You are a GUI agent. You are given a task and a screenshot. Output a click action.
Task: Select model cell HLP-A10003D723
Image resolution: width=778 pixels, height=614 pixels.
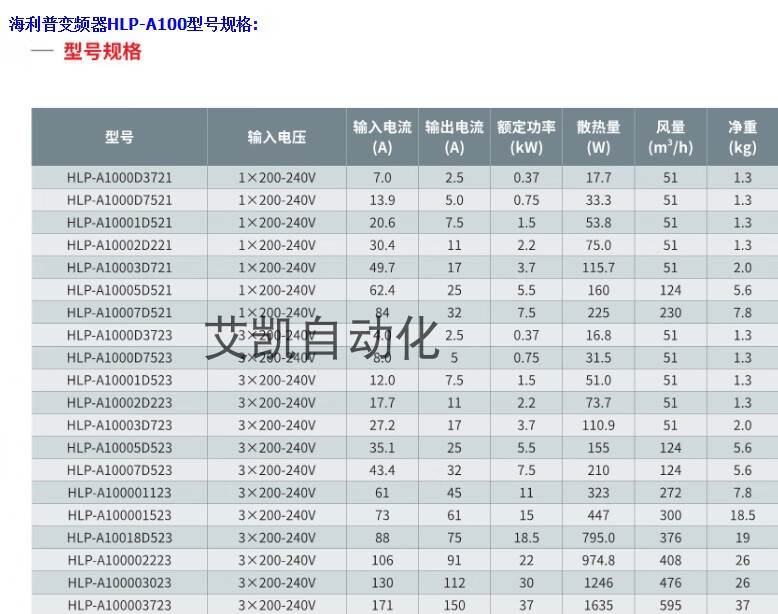[119, 425]
